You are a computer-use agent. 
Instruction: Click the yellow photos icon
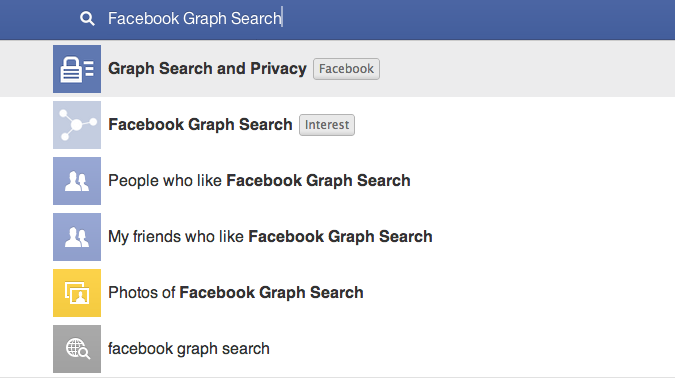click(77, 293)
